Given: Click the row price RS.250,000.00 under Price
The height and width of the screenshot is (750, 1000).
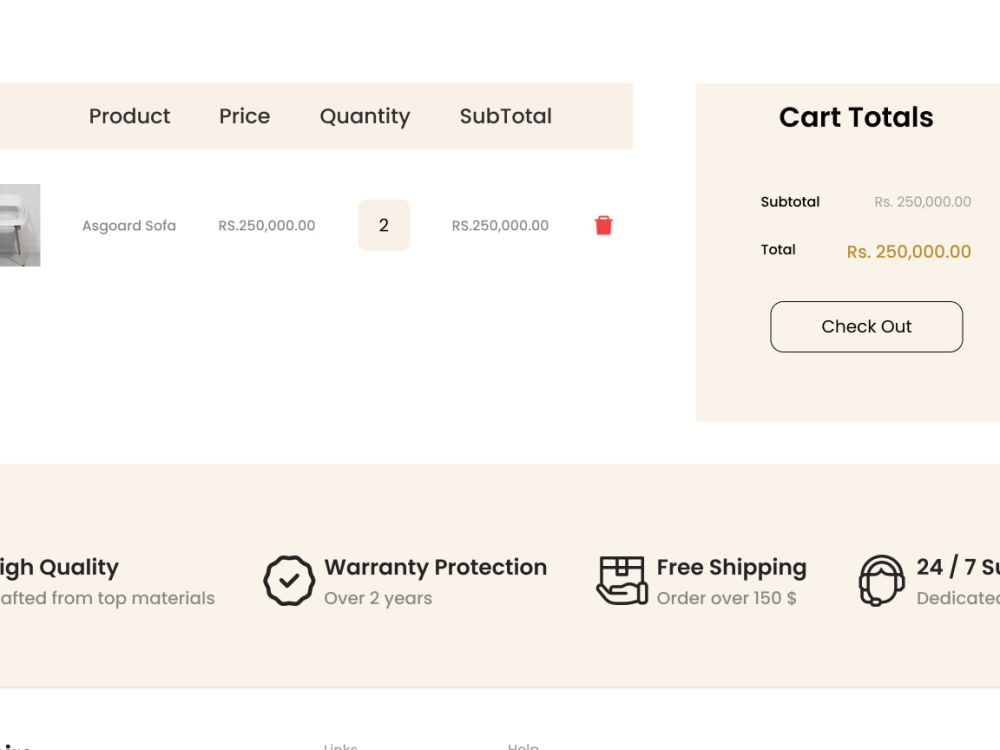Looking at the screenshot, I should coord(267,226).
